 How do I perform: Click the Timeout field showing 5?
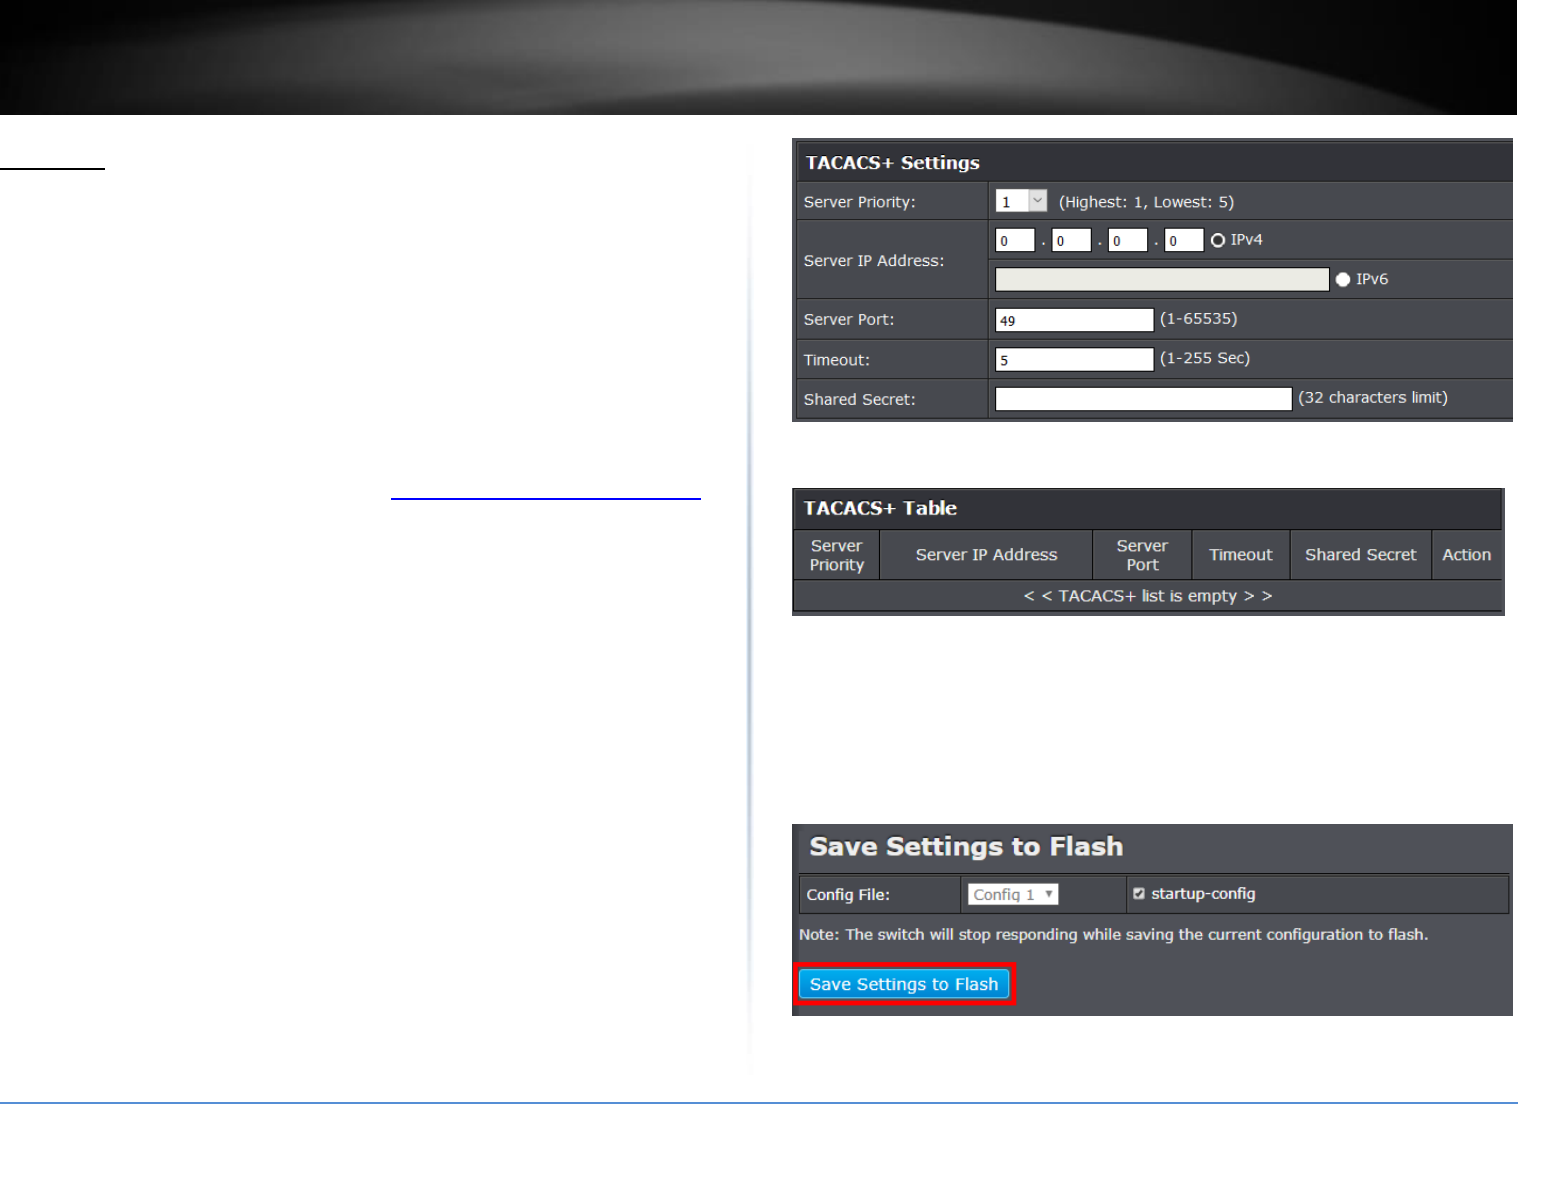1075,359
